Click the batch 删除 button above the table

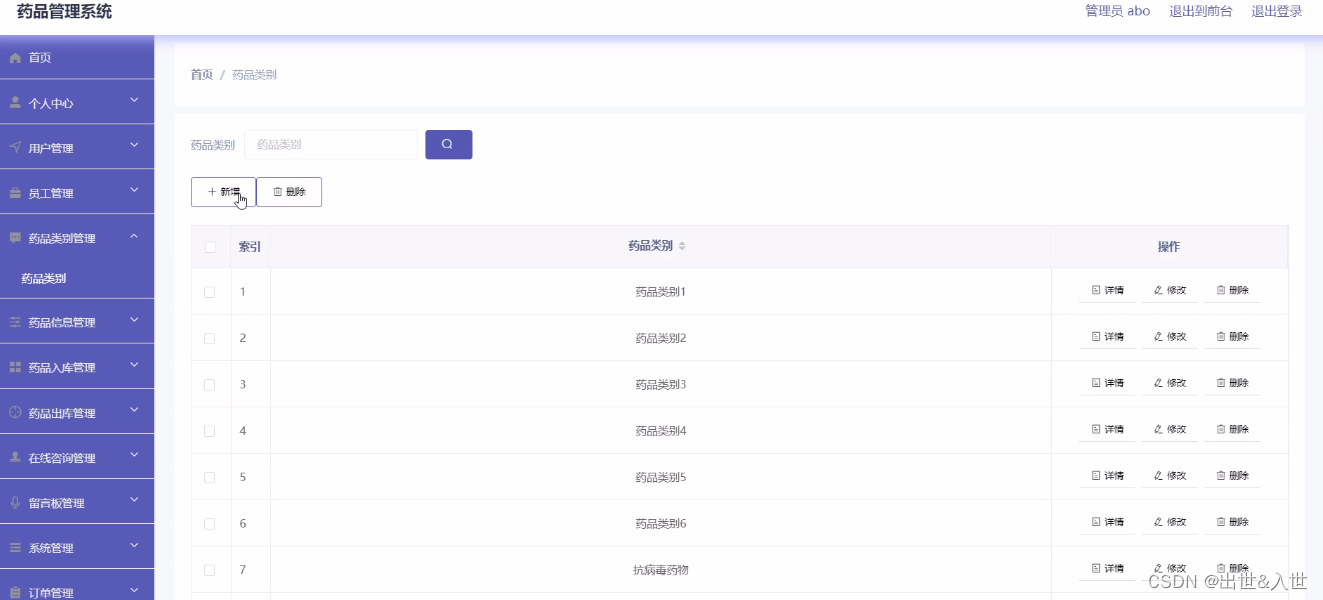point(289,192)
